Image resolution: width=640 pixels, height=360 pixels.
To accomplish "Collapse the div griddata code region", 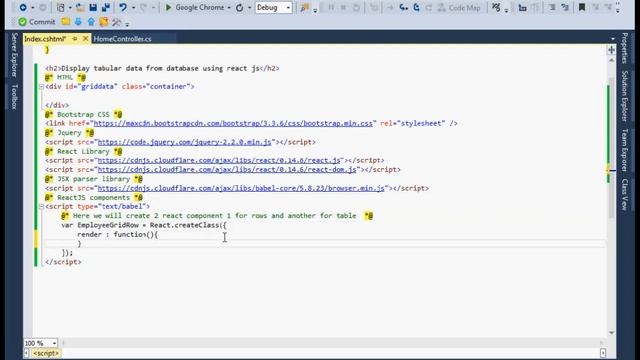I will (x=41, y=87).
